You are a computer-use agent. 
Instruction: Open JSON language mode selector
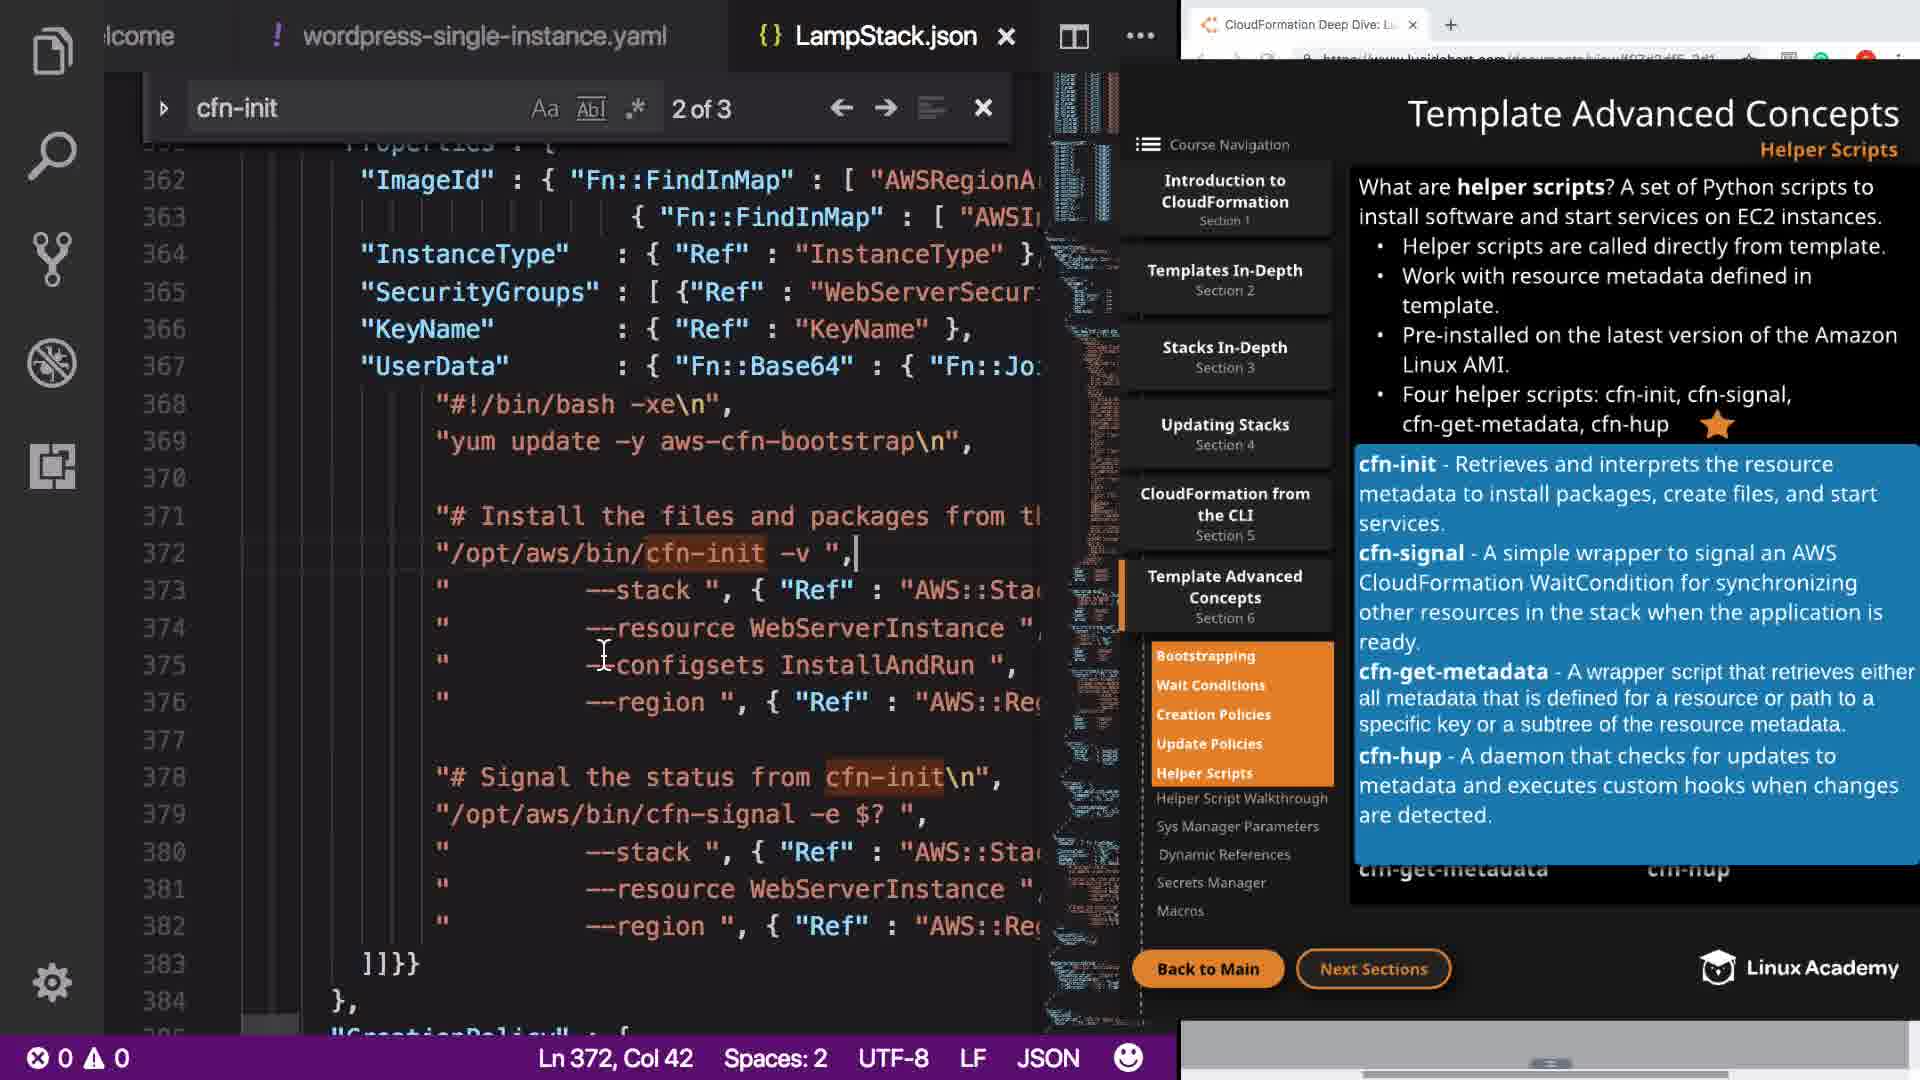(x=1048, y=1058)
